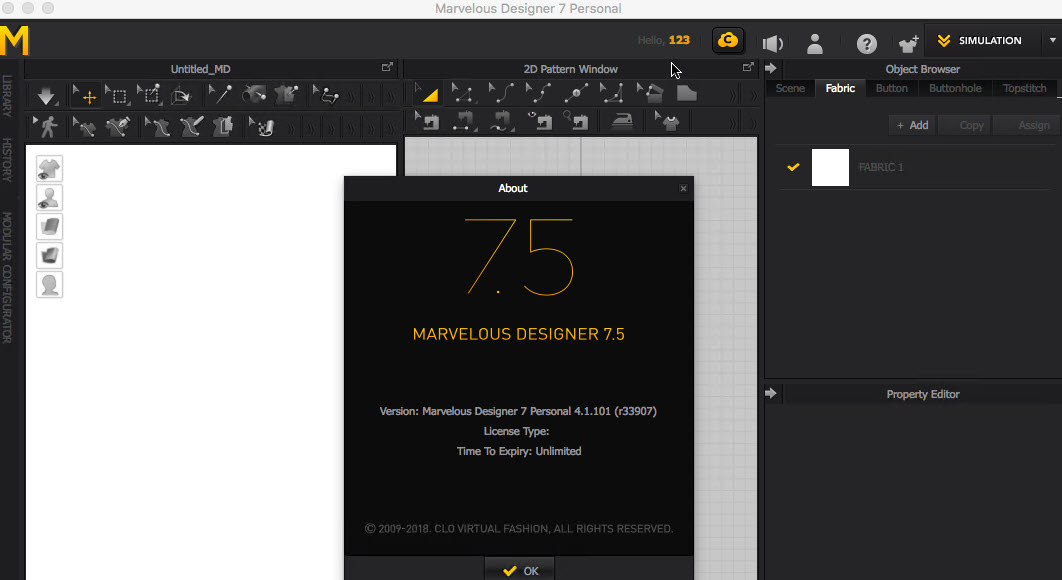1062x580 pixels.
Task: Pop out the Untitled_MD 3D window
Action: coord(387,67)
